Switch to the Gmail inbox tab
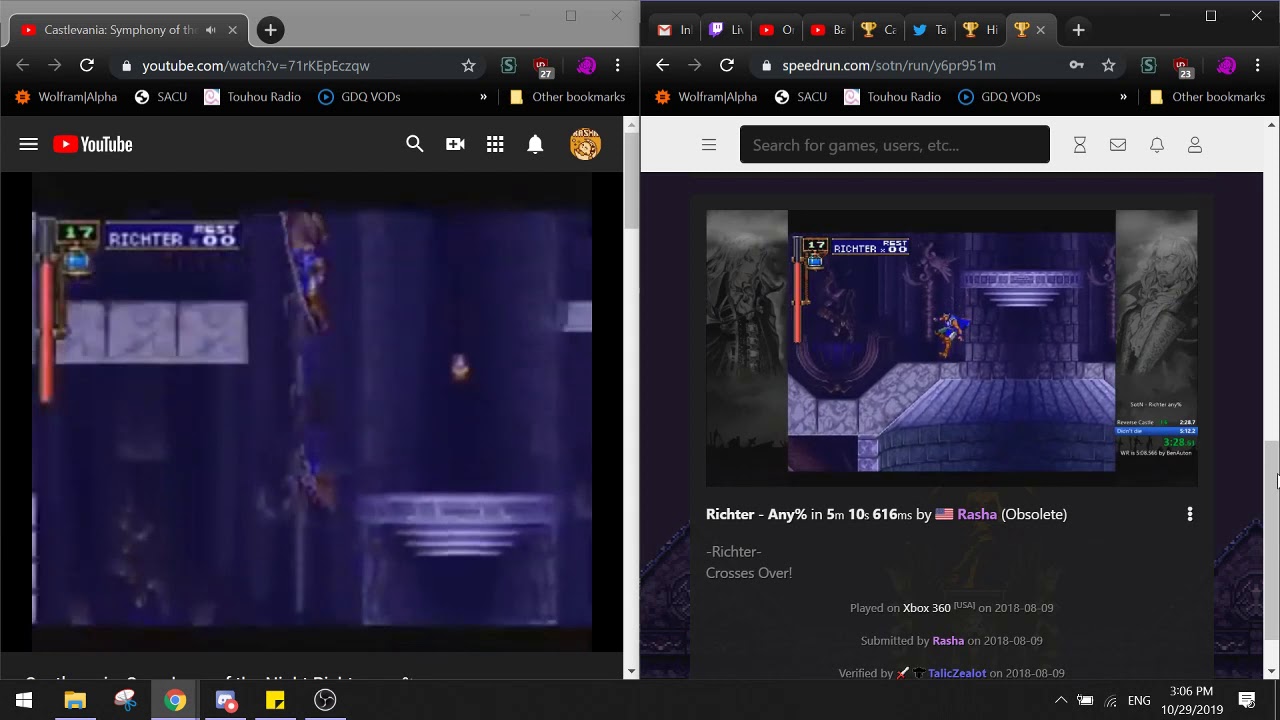The width and height of the screenshot is (1280, 720). point(675,30)
